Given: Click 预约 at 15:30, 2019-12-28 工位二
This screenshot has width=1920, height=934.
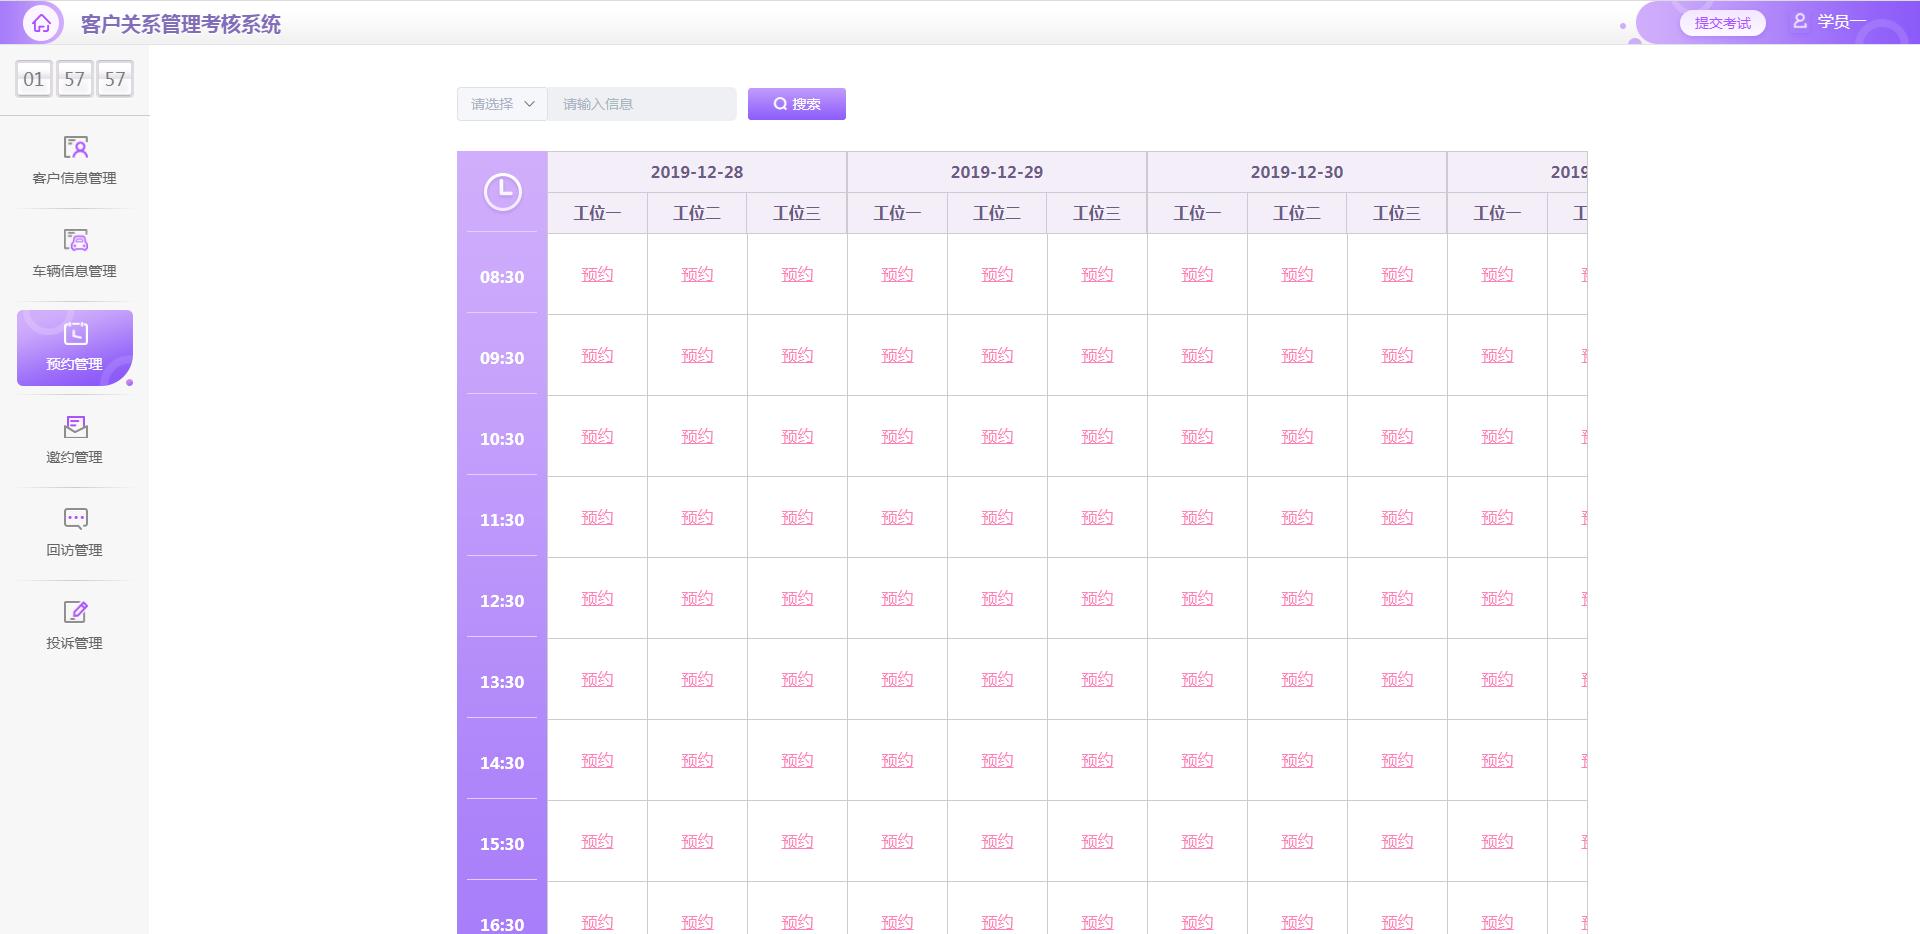Looking at the screenshot, I should [697, 841].
